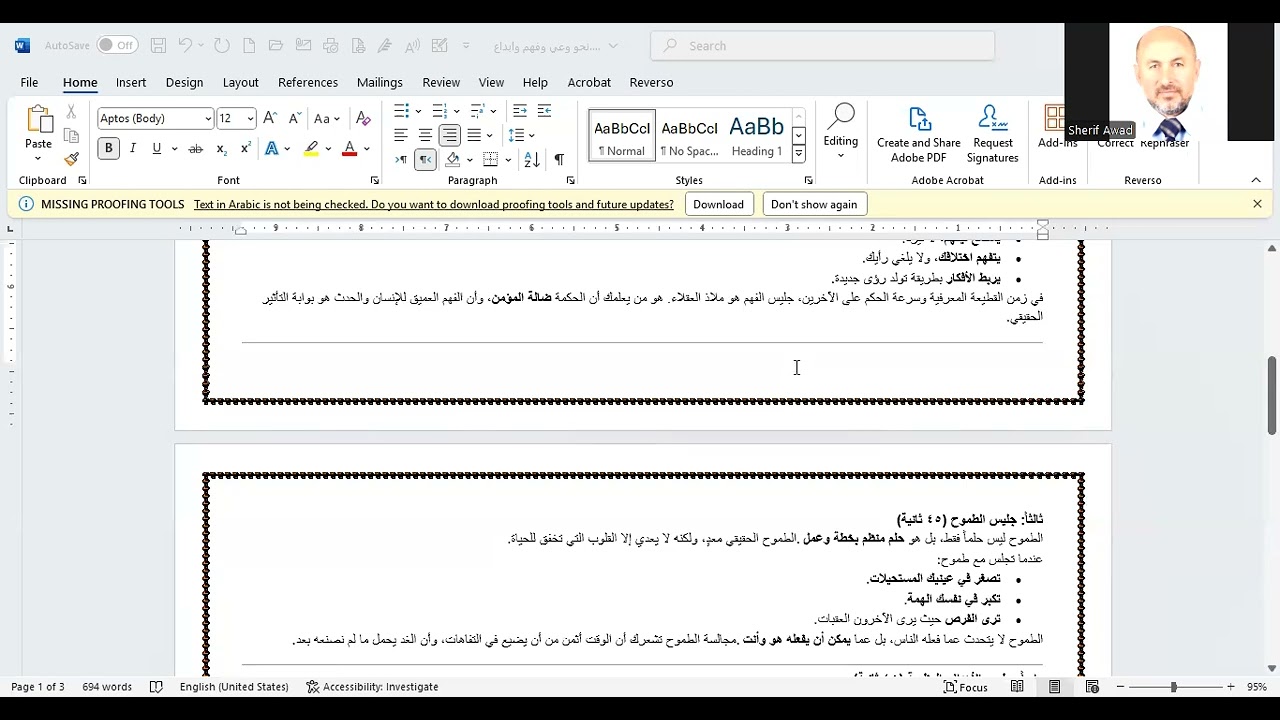Image resolution: width=1280 pixels, height=720 pixels.
Task: Undo the last action
Action: pos(185,45)
